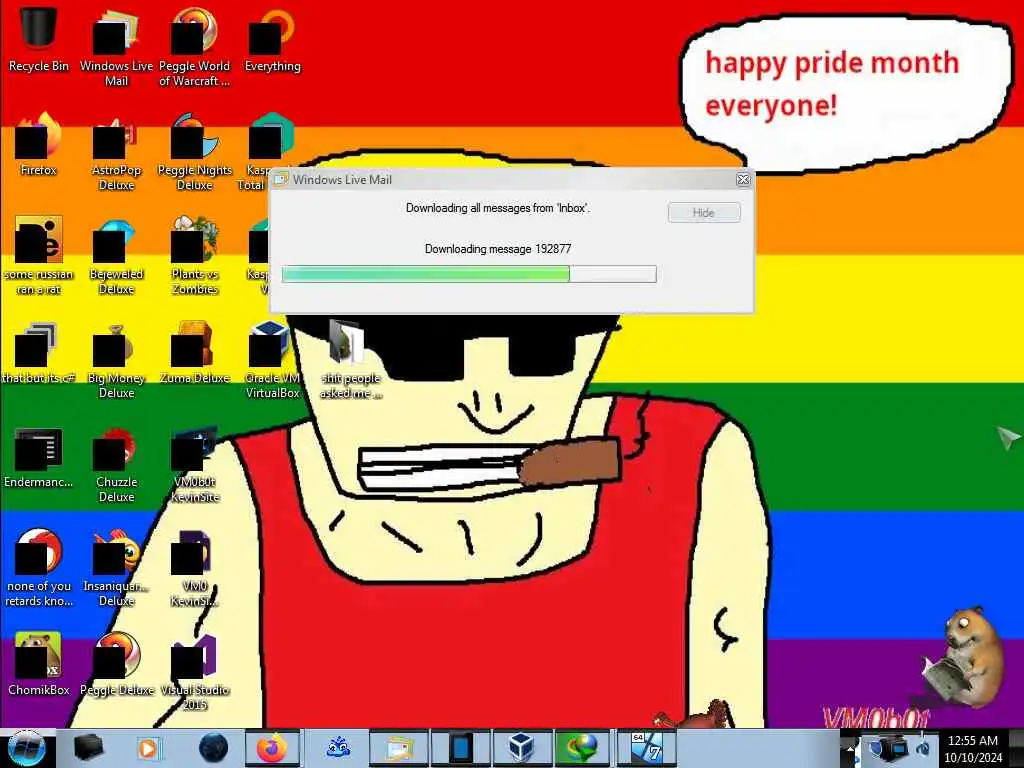Open Internet Download Manager globe on taskbar
The width and height of the screenshot is (1024, 768).
(x=581, y=748)
